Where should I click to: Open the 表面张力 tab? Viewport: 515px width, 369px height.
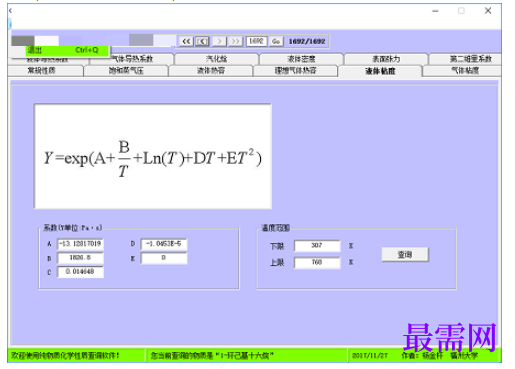386,59
